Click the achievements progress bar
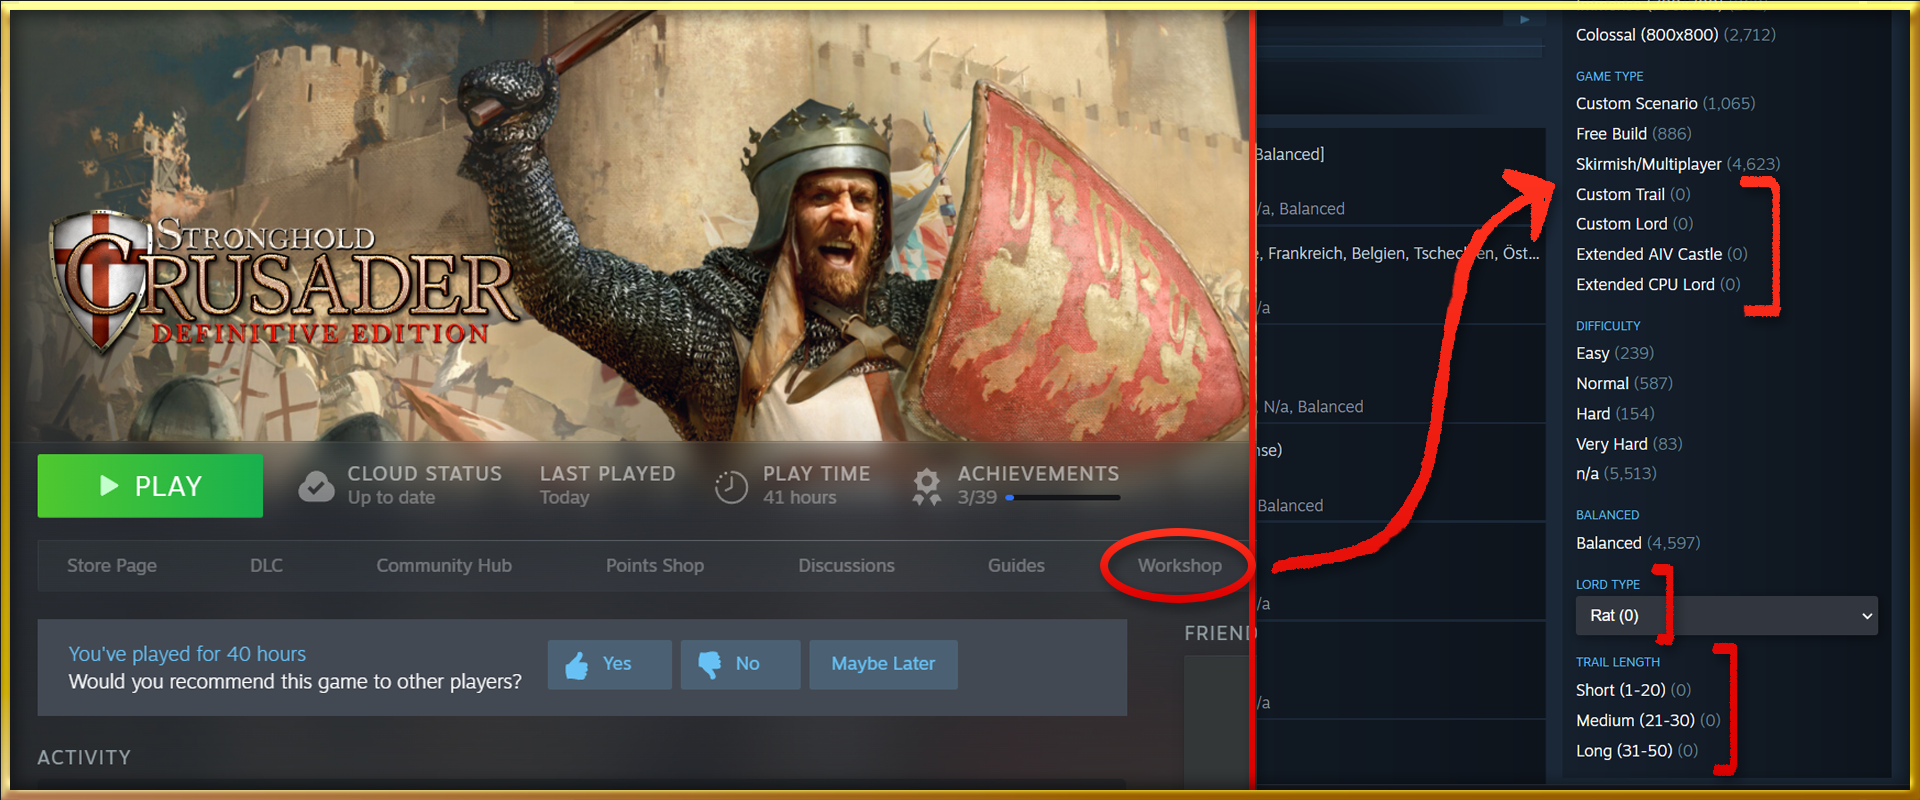The width and height of the screenshot is (1920, 800). (x=1063, y=497)
